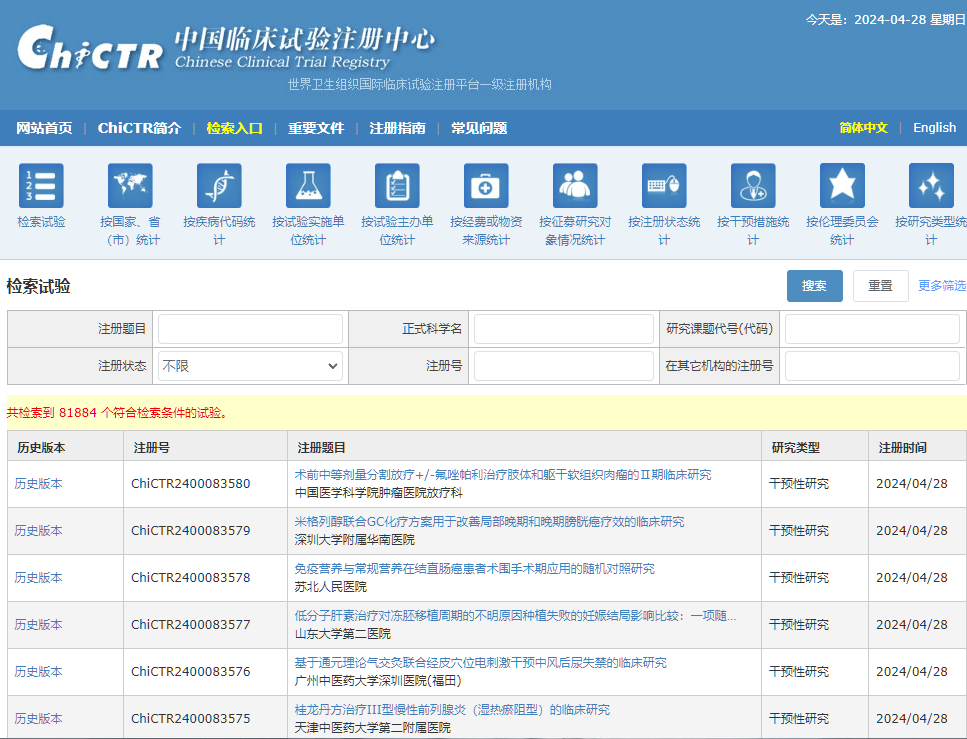Open the 注册状态 dropdown showing 不限

[250, 366]
